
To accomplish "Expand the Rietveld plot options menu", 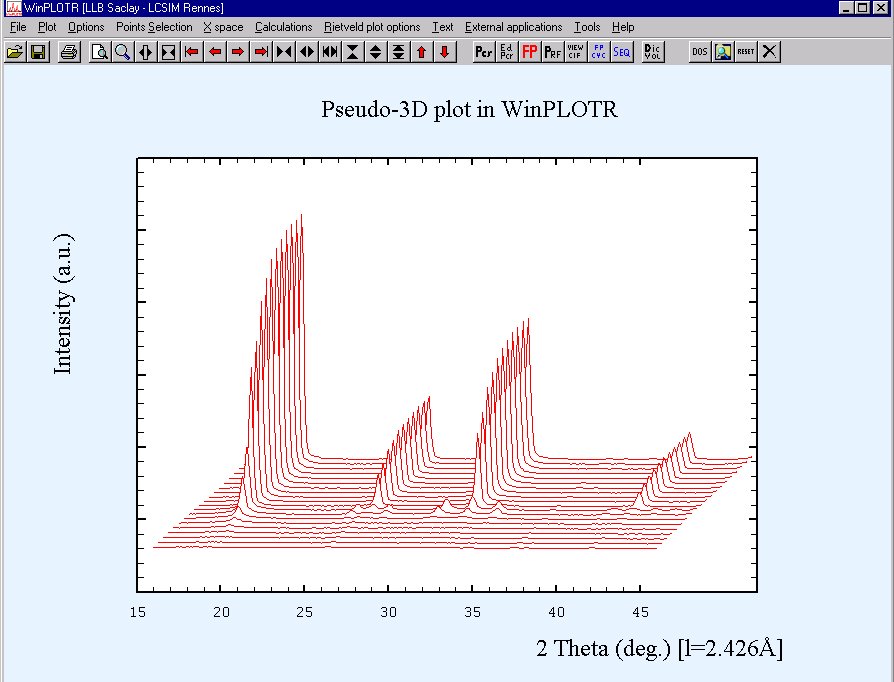I will coord(372,27).
